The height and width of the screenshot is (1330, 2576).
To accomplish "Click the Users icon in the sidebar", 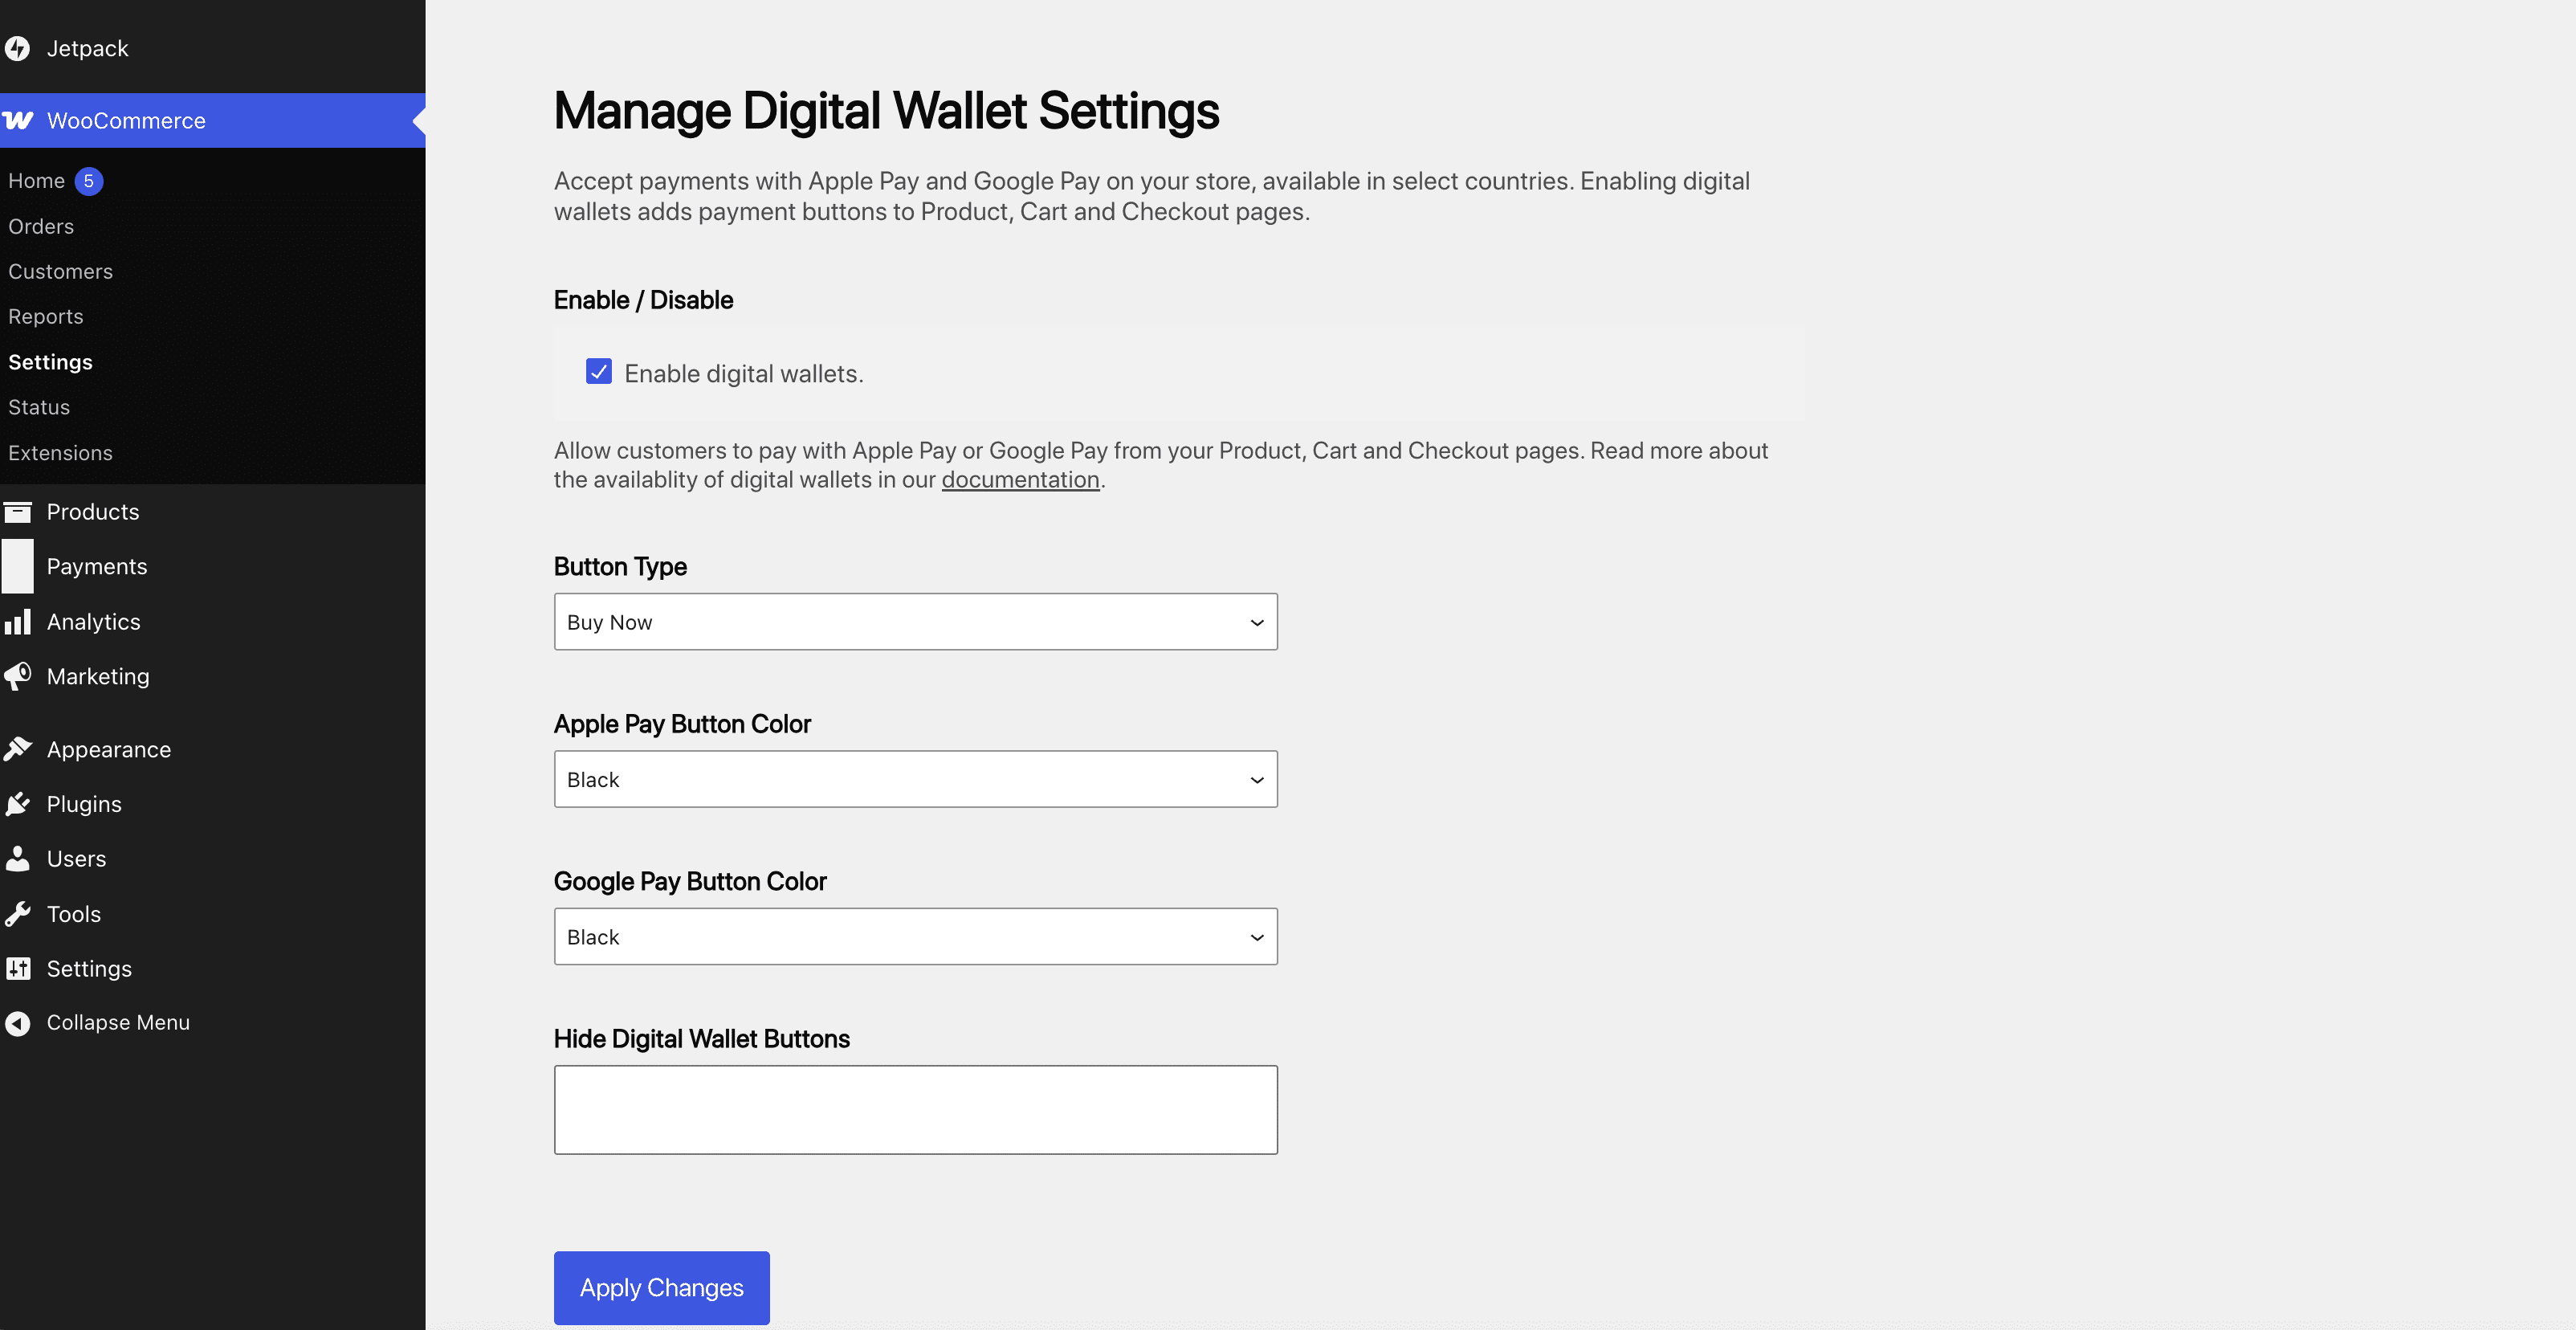I will 18,858.
